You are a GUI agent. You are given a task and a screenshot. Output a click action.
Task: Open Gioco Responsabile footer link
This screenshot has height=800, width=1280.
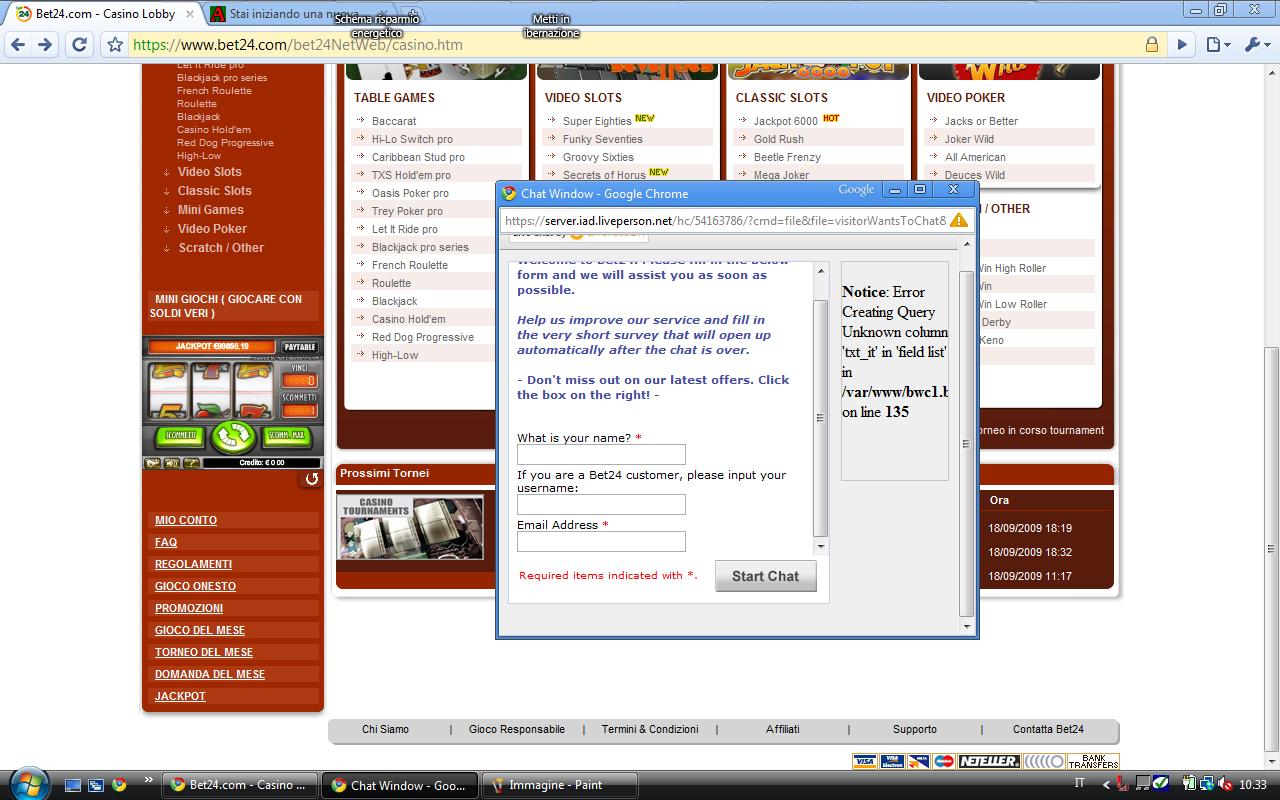pos(517,729)
